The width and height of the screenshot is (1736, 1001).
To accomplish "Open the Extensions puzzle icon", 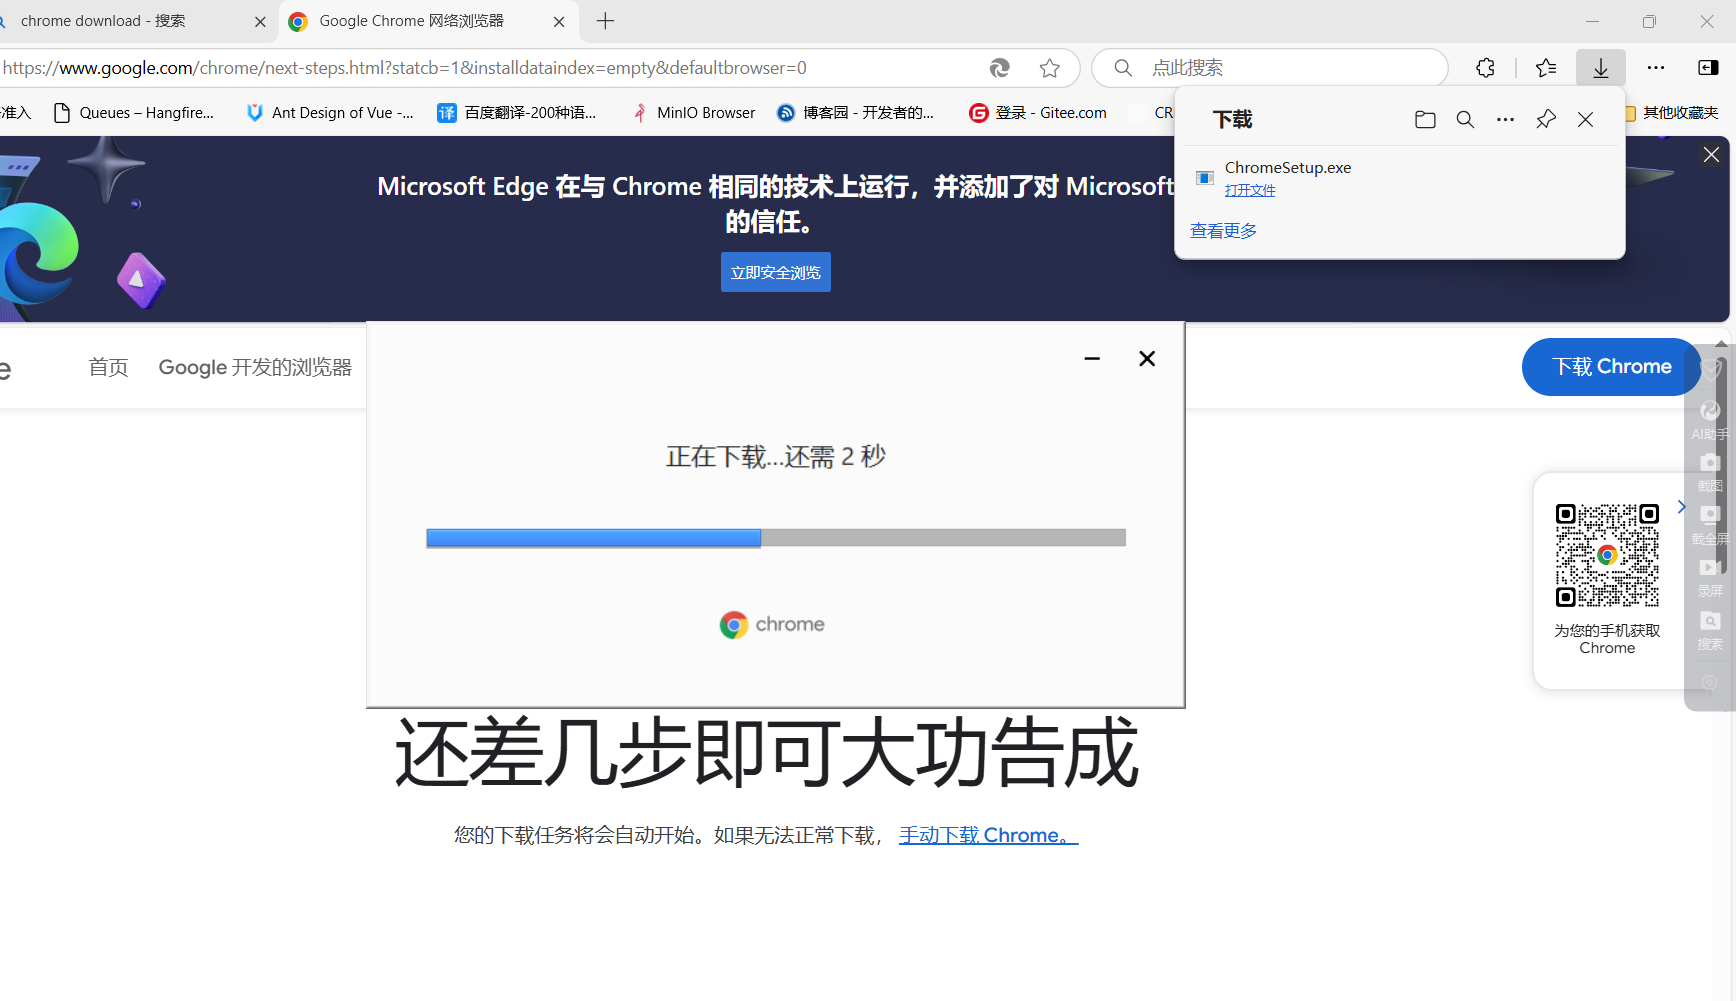I will [x=1485, y=68].
